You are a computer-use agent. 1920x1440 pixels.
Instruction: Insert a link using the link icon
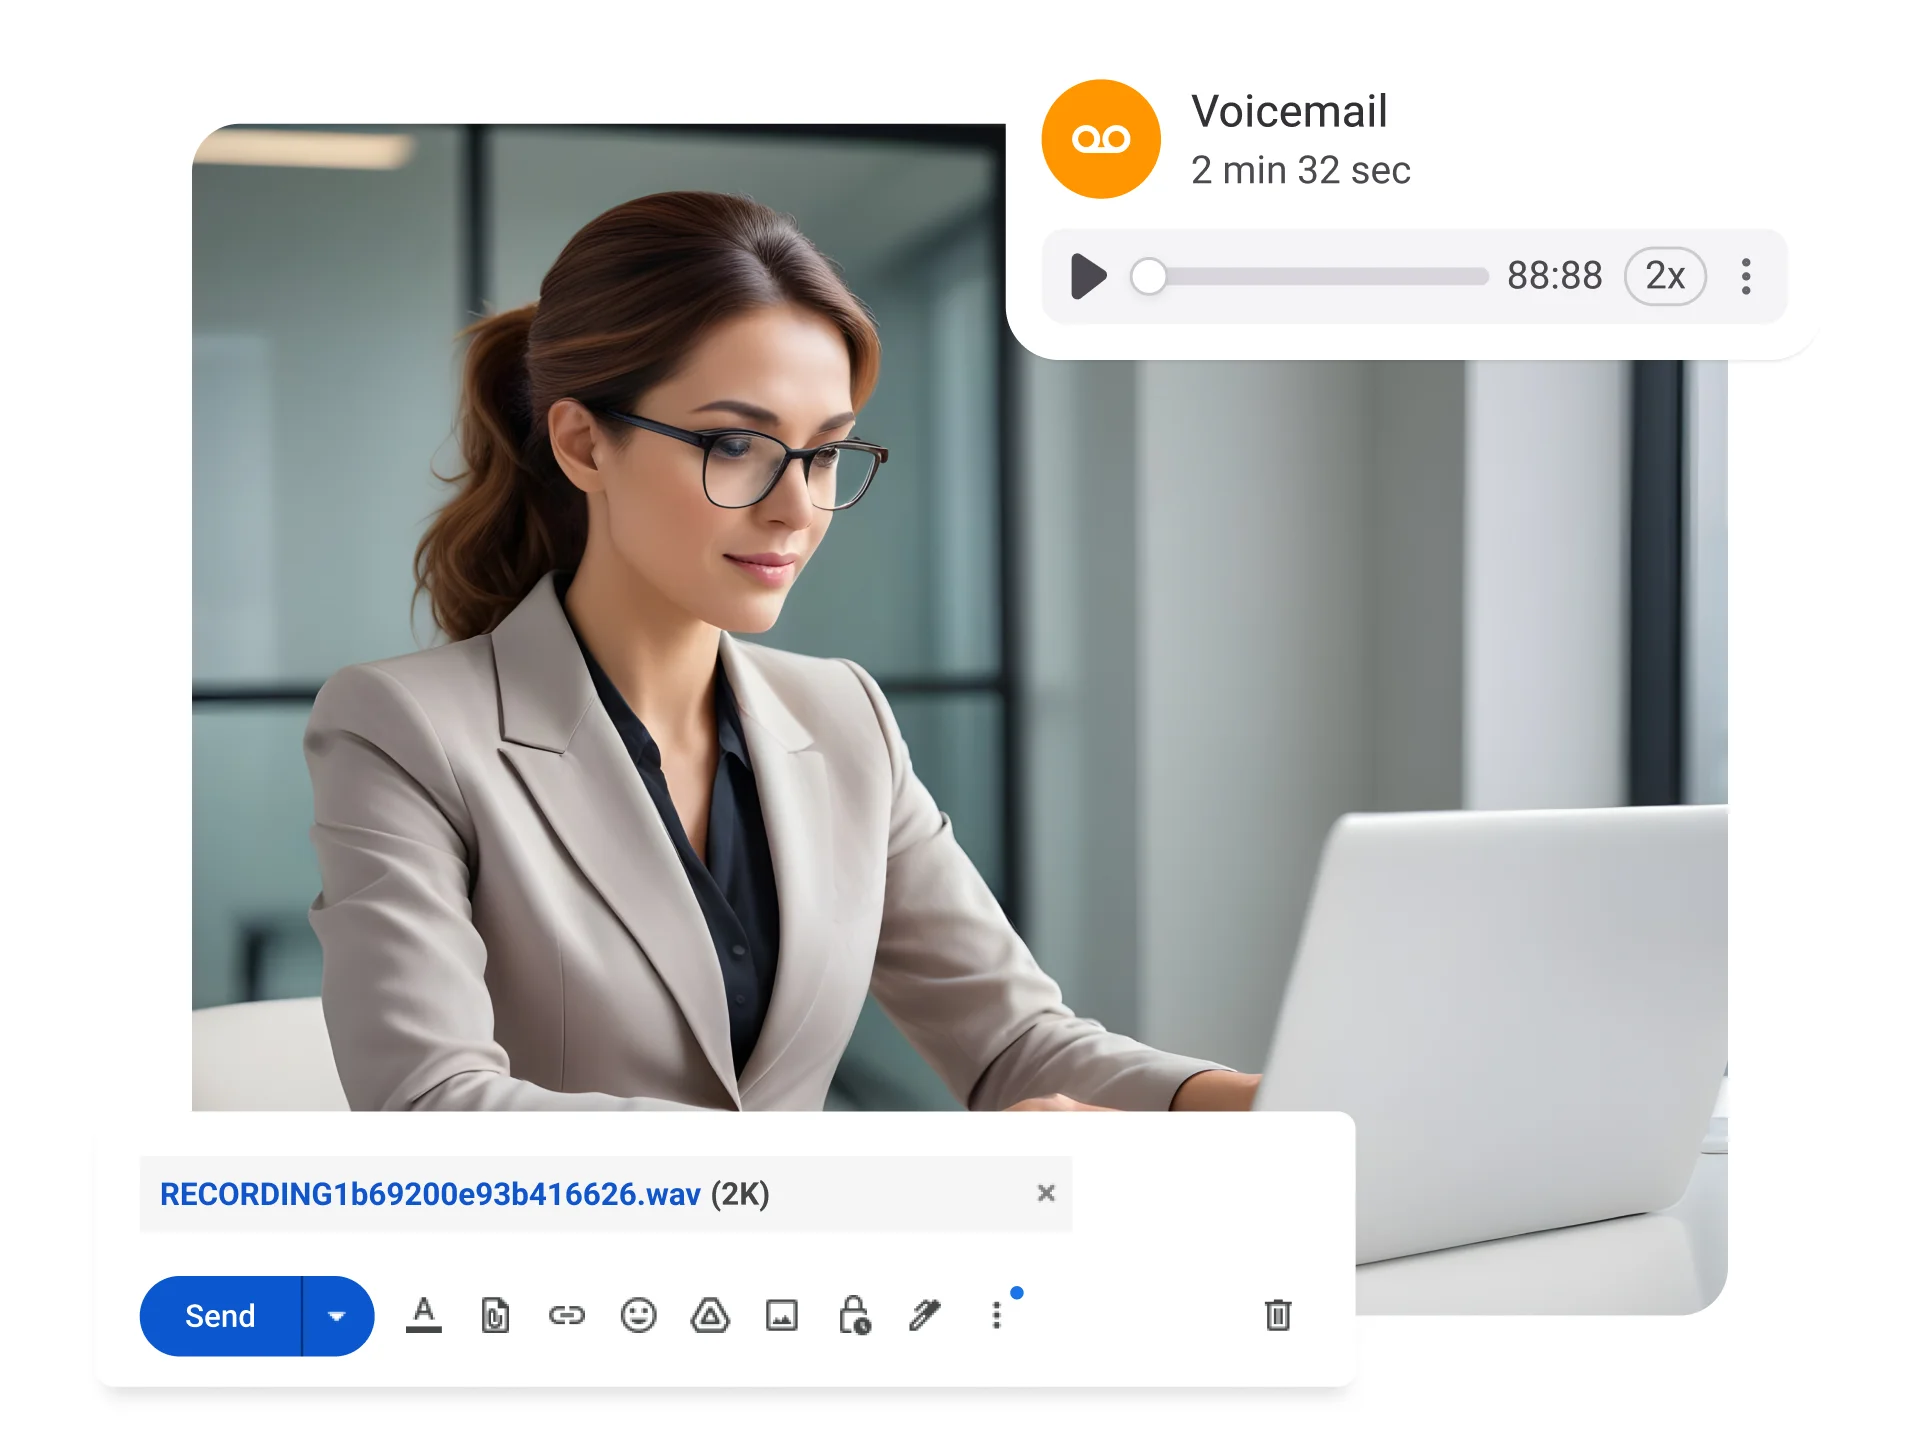coord(567,1315)
